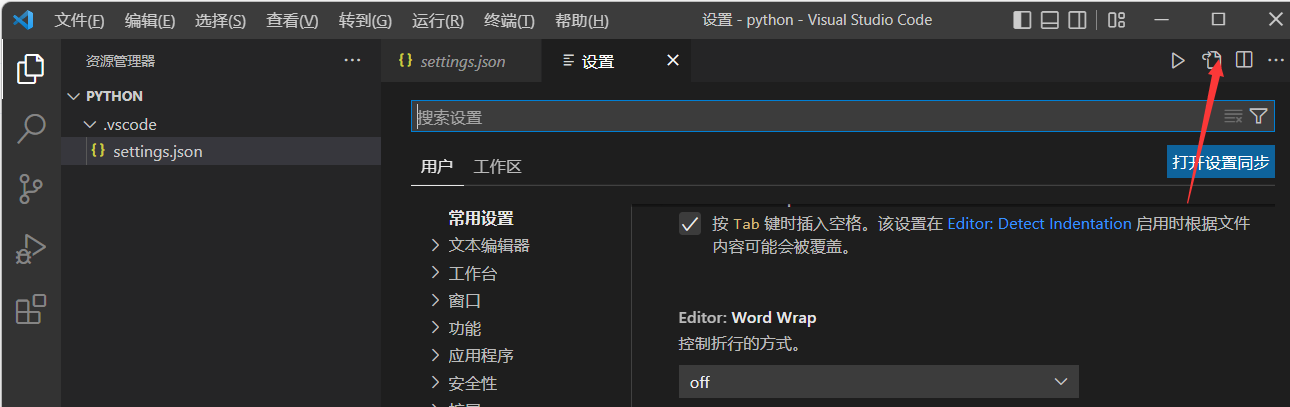Collapse the .vscode folder
The image size is (1290, 407).
(121, 125)
